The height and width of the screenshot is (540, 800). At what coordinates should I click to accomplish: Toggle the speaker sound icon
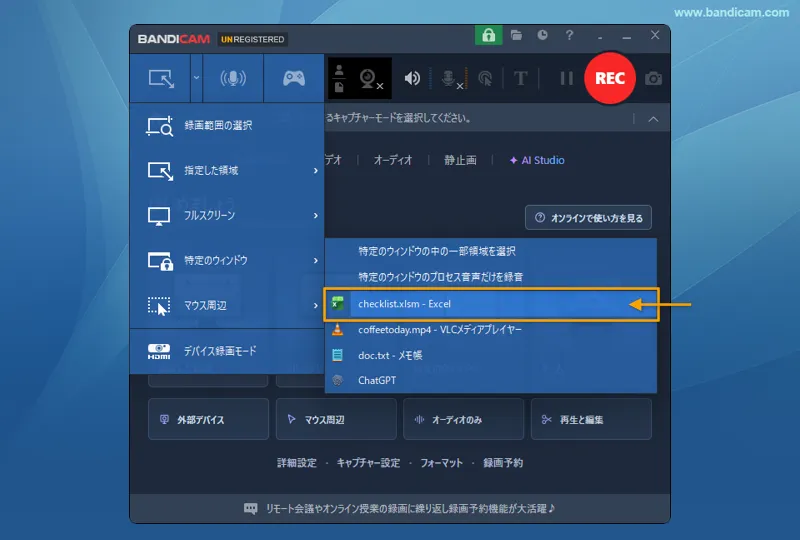(x=412, y=78)
